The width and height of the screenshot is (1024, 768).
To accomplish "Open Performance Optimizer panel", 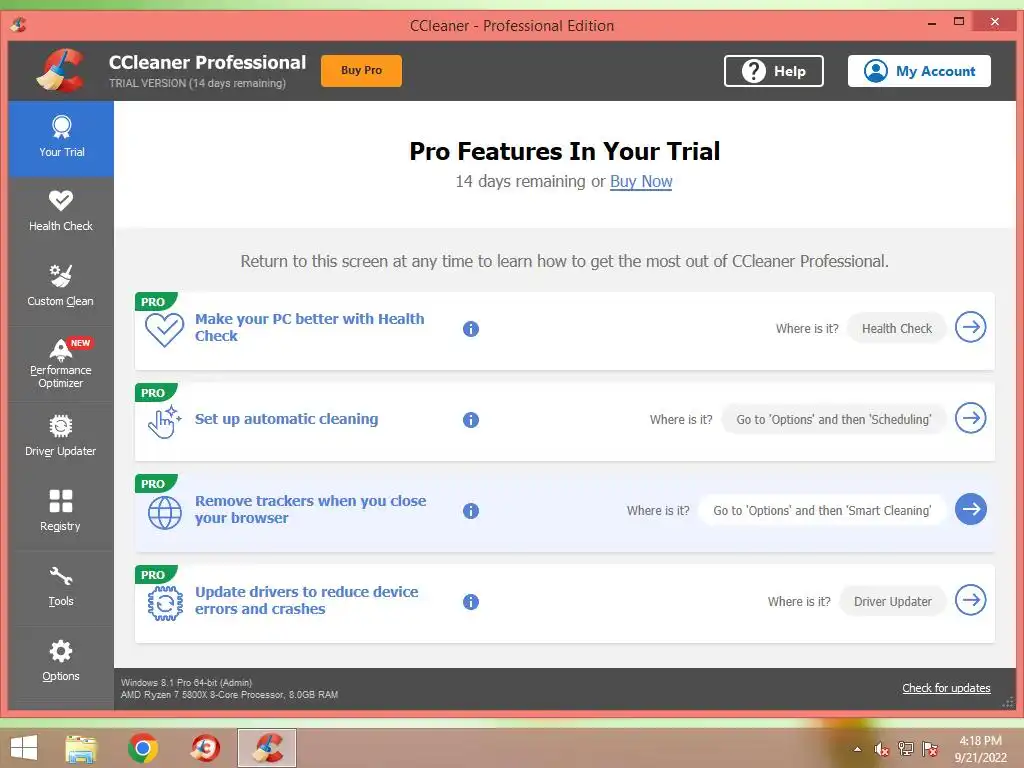I will coord(61,364).
